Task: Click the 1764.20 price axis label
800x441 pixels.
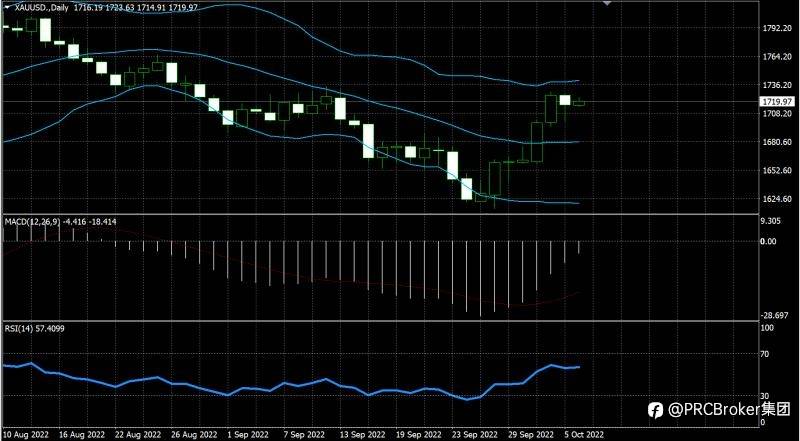Action: [x=776, y=57]
